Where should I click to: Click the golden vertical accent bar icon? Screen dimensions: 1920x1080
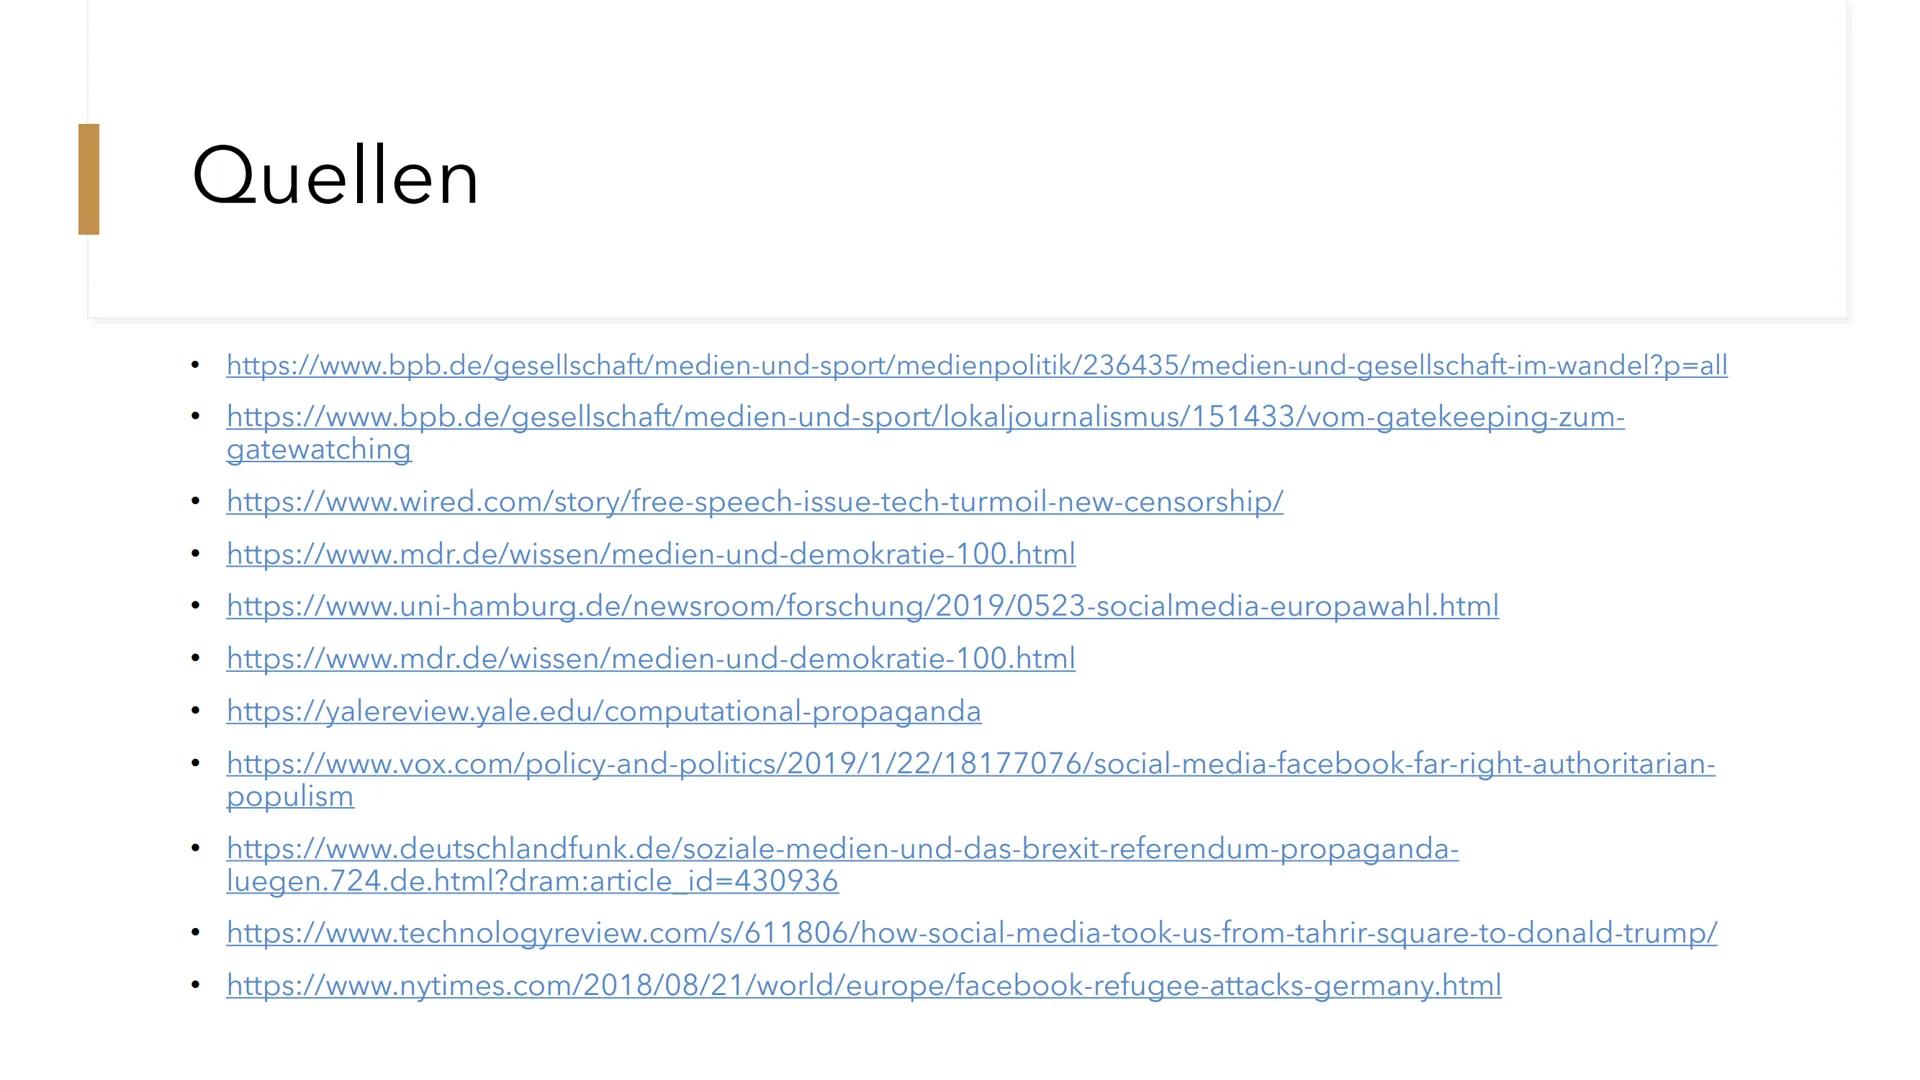click(x=92, y=178)
